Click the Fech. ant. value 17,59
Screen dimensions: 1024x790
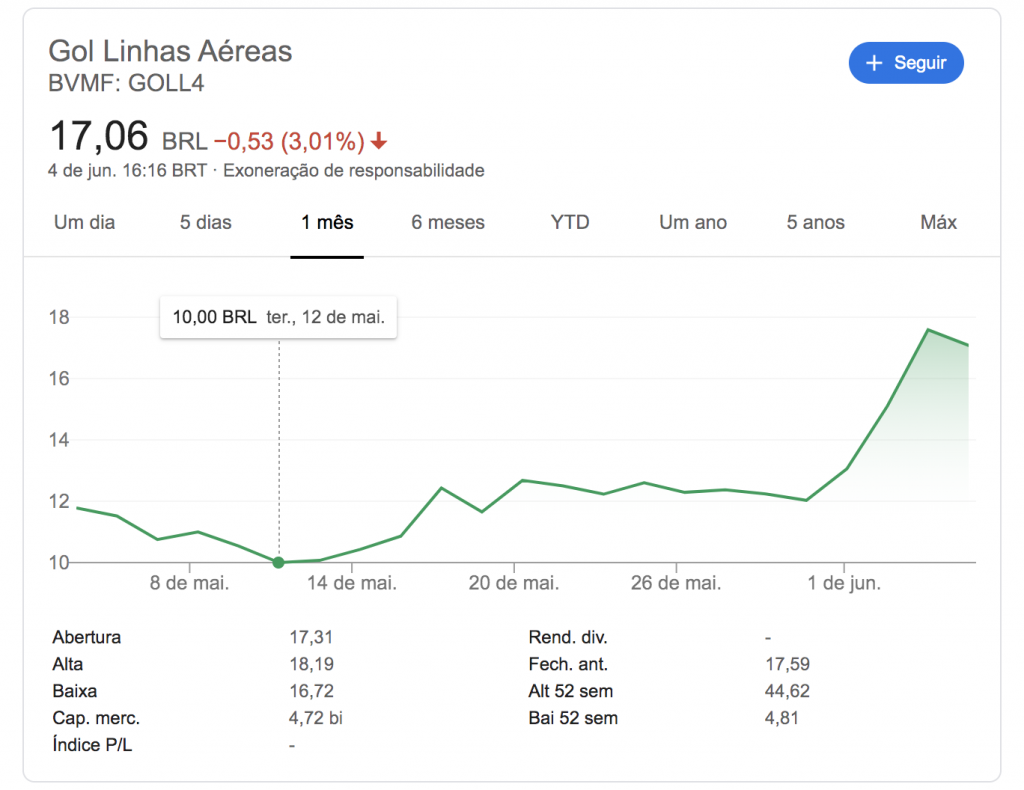tap(788, 664)
